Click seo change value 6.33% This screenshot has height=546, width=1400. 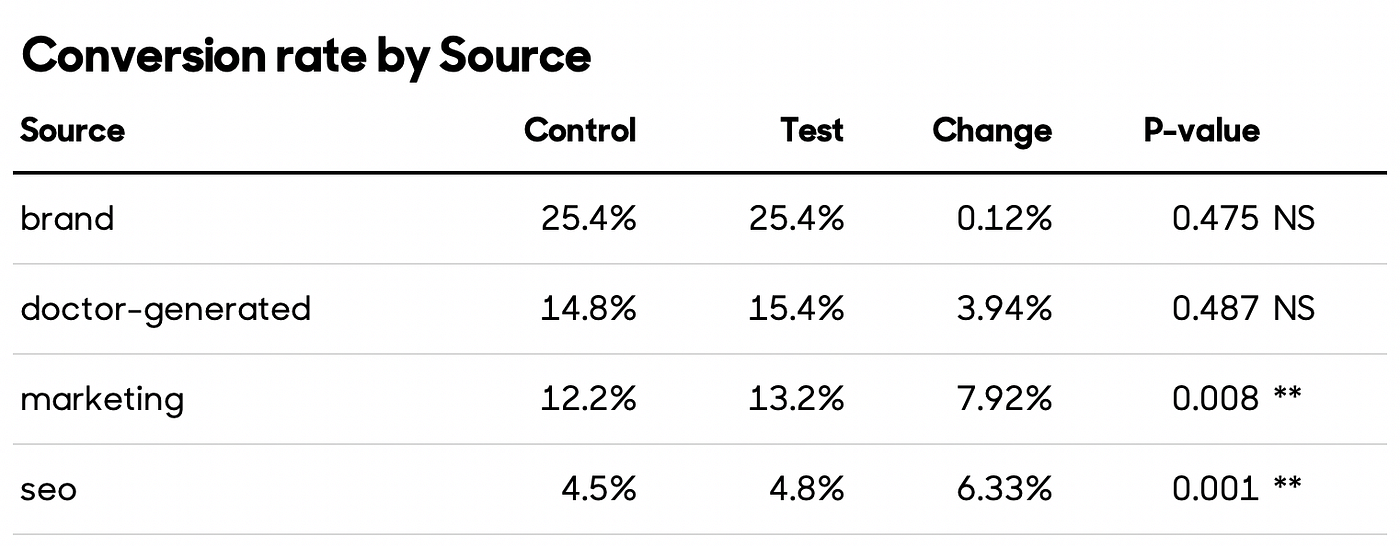pos(1004,489)
